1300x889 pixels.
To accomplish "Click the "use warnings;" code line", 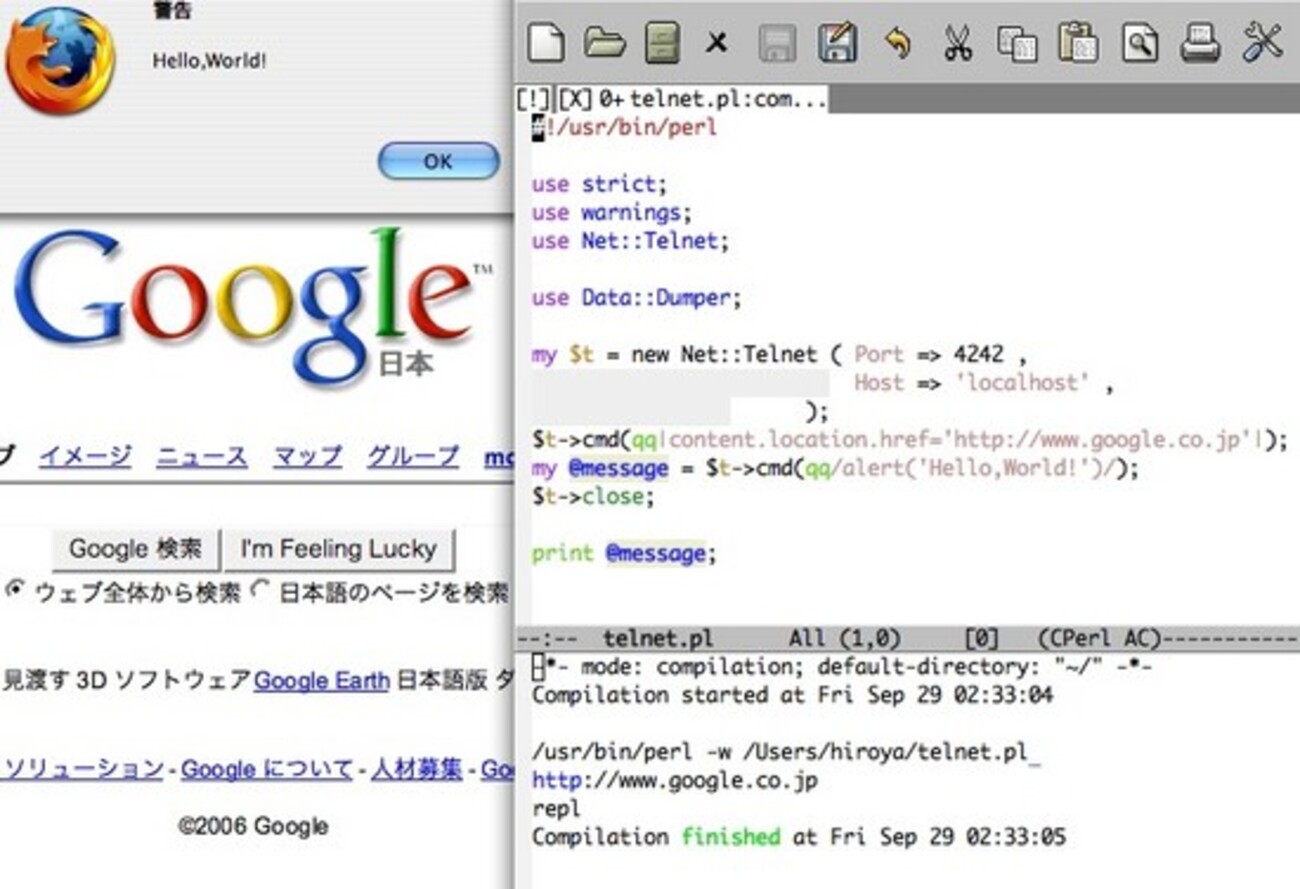I will [612, 213].
